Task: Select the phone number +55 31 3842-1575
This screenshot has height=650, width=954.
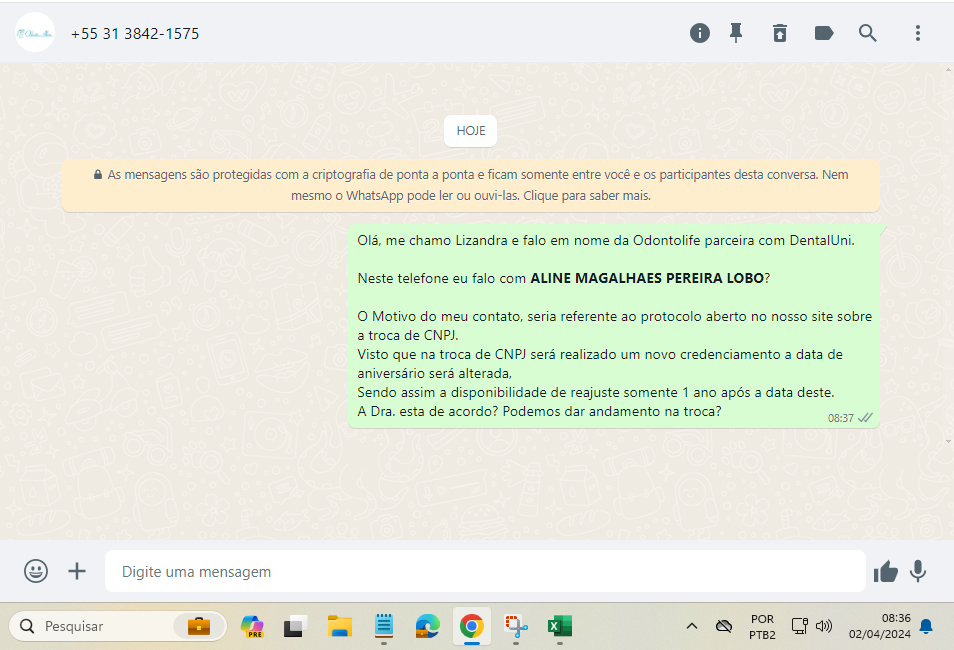Action: point(135,33)
